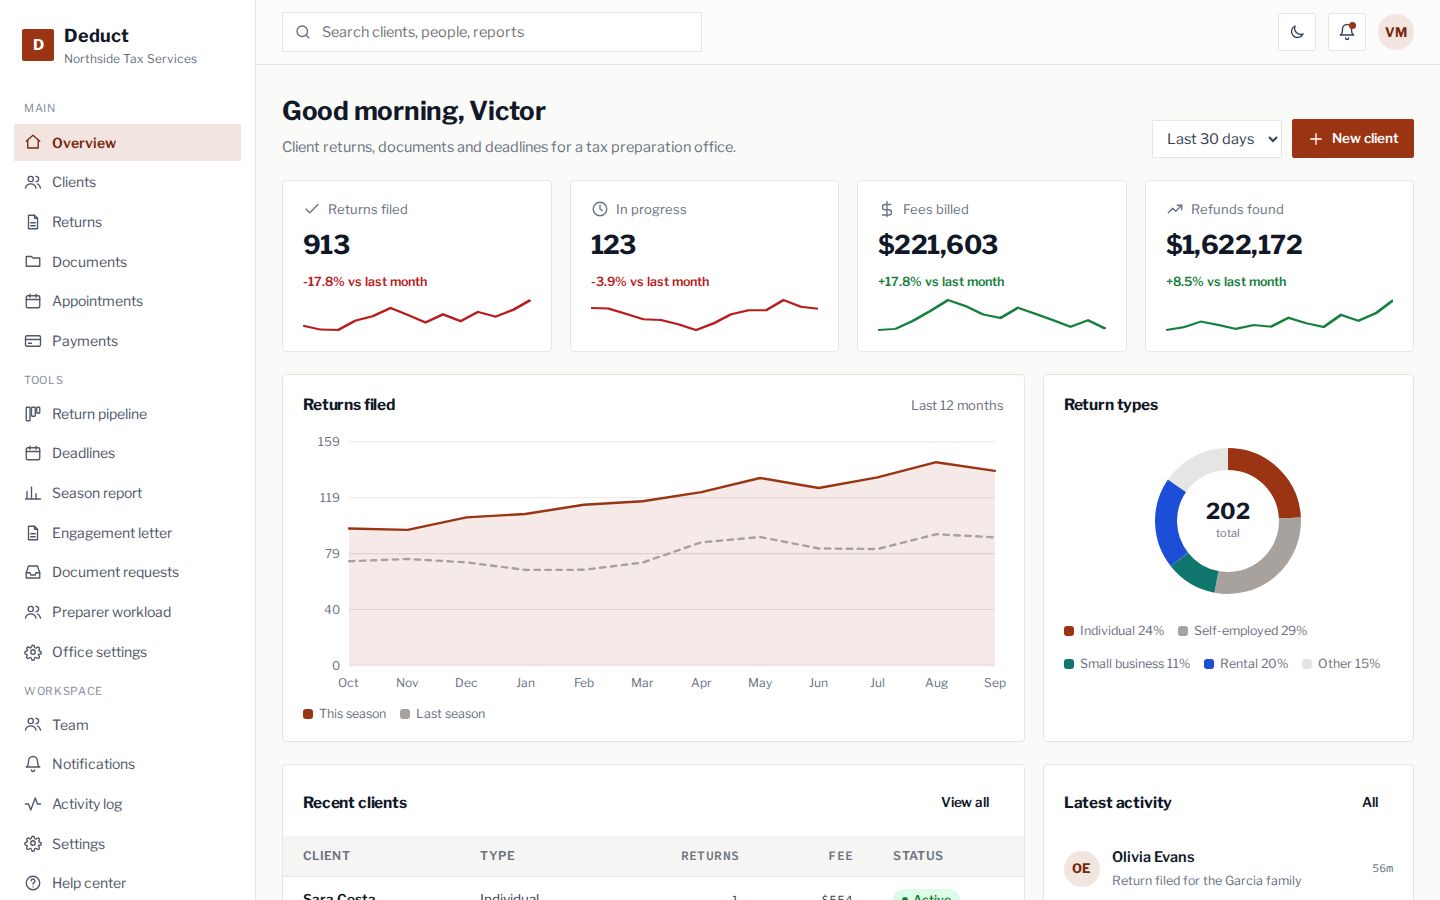Select Documents in sidebar
This screenshot has height=900, width=1440.
click(x=128, y=262)
